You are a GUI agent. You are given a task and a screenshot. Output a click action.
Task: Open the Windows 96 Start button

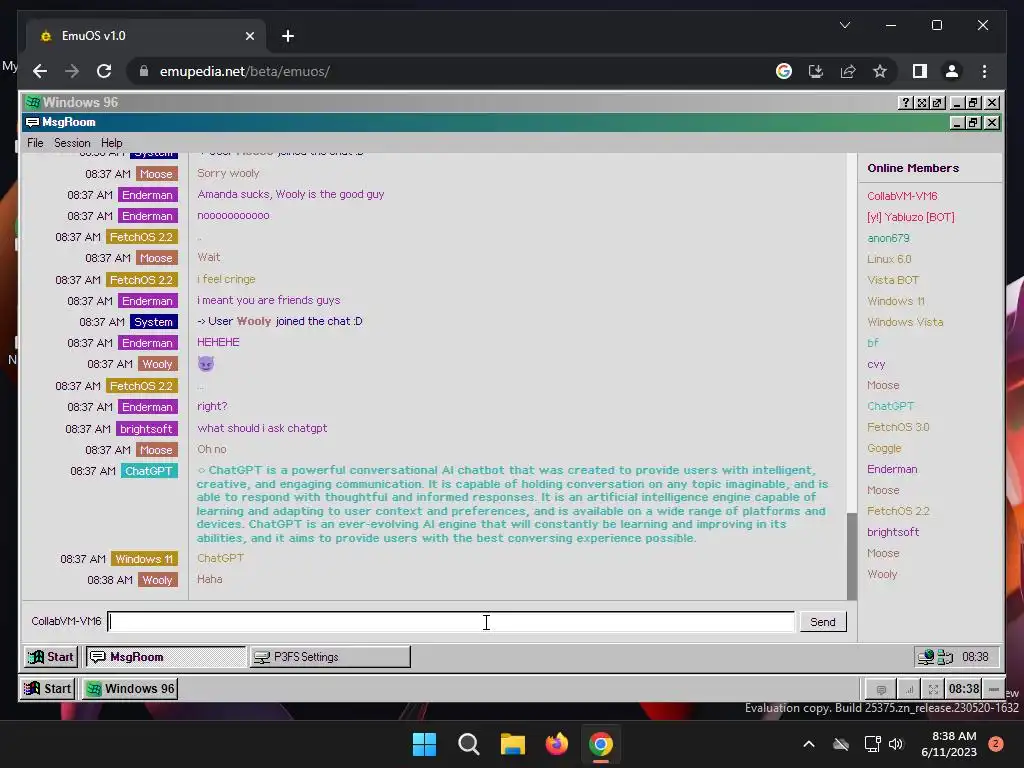point(52,657)
